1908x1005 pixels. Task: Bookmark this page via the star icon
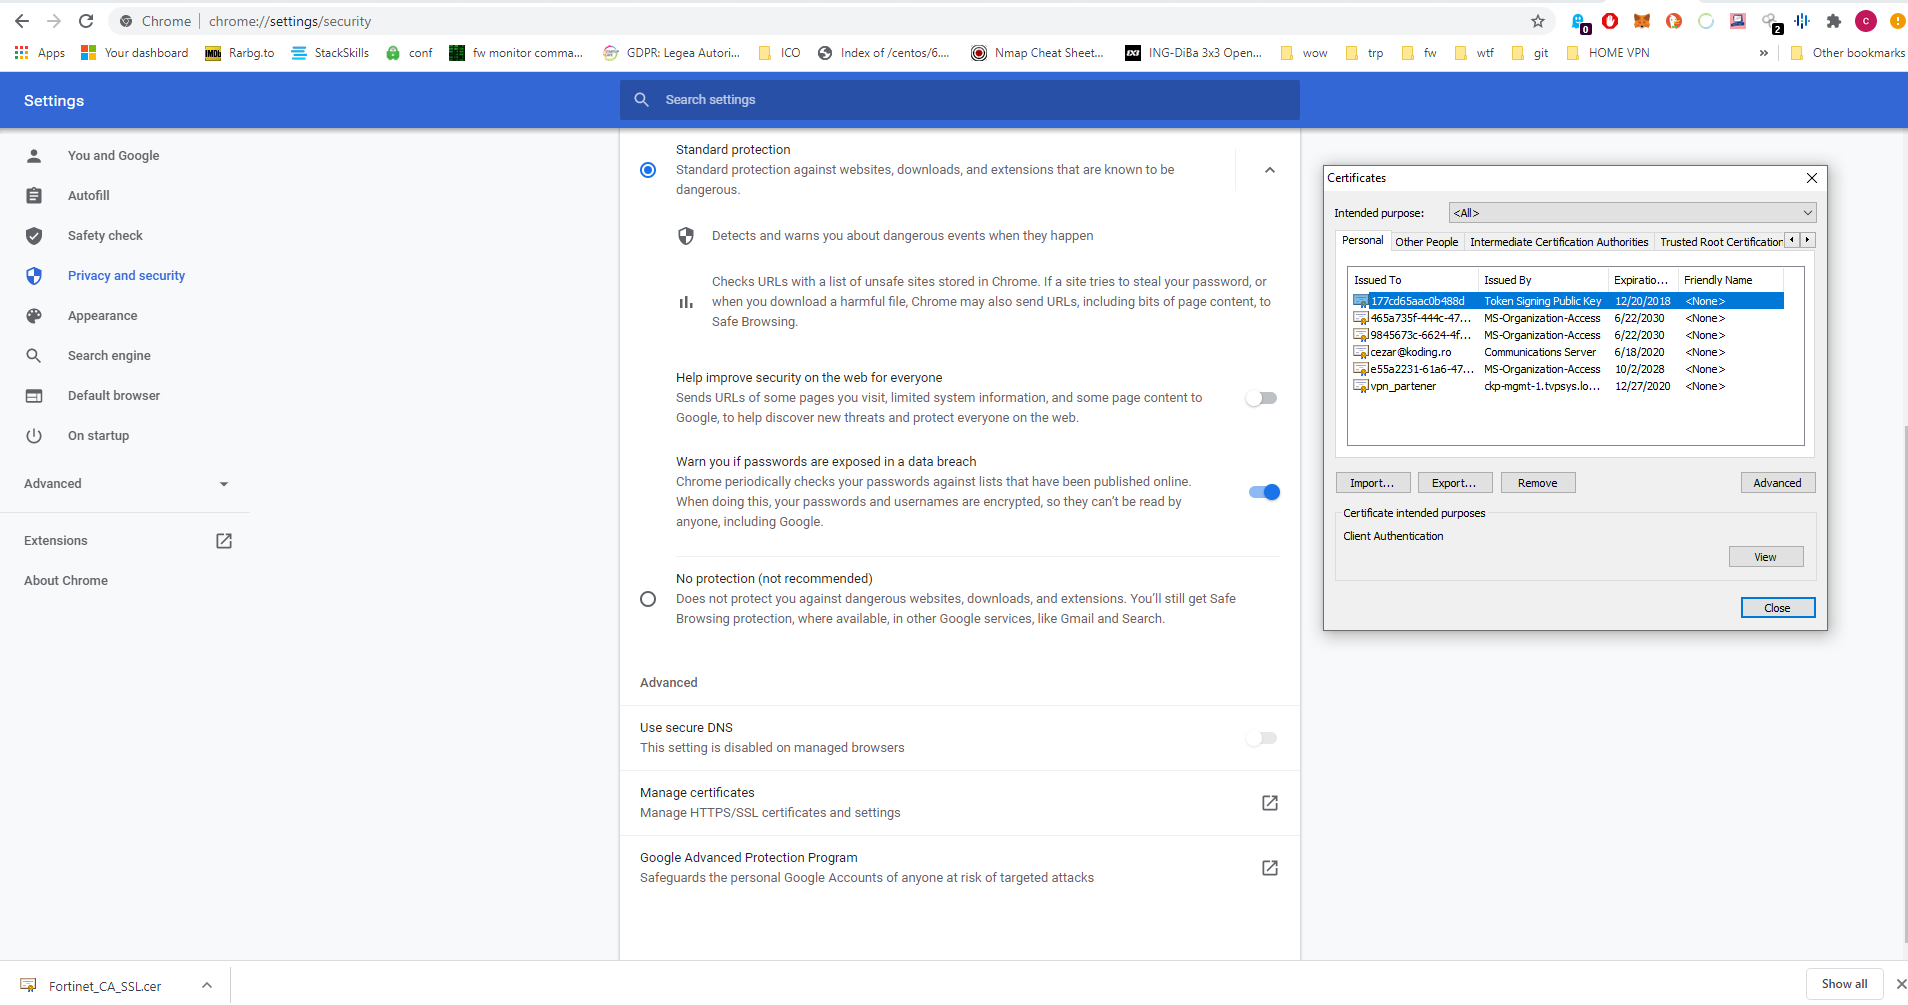(x=1537, y=21)
